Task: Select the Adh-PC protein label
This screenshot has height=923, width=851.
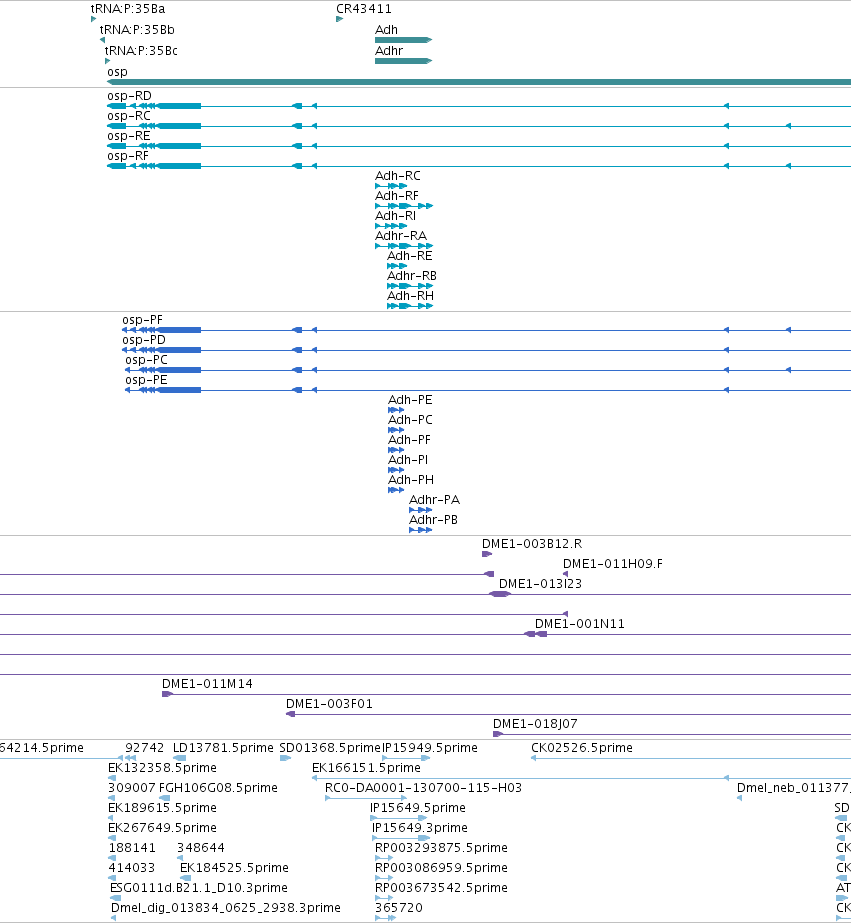Action: point(410,420)
